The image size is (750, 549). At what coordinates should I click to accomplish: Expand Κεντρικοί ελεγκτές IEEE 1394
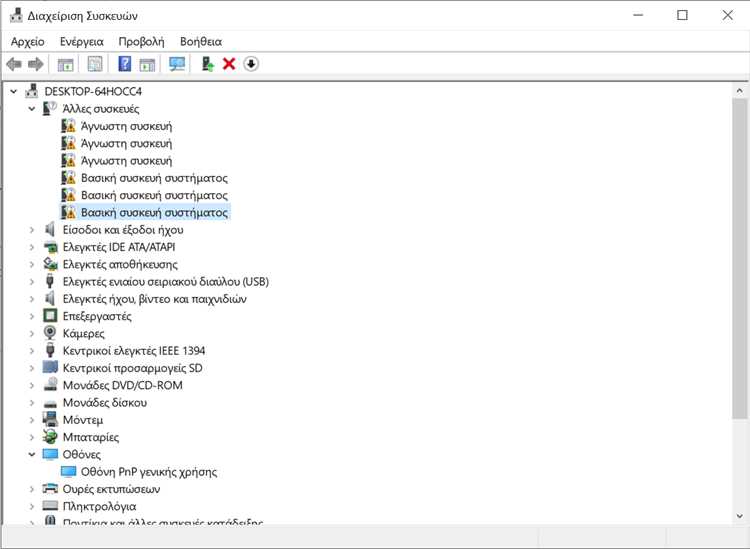pyautogui.click(x=32, y=351)
